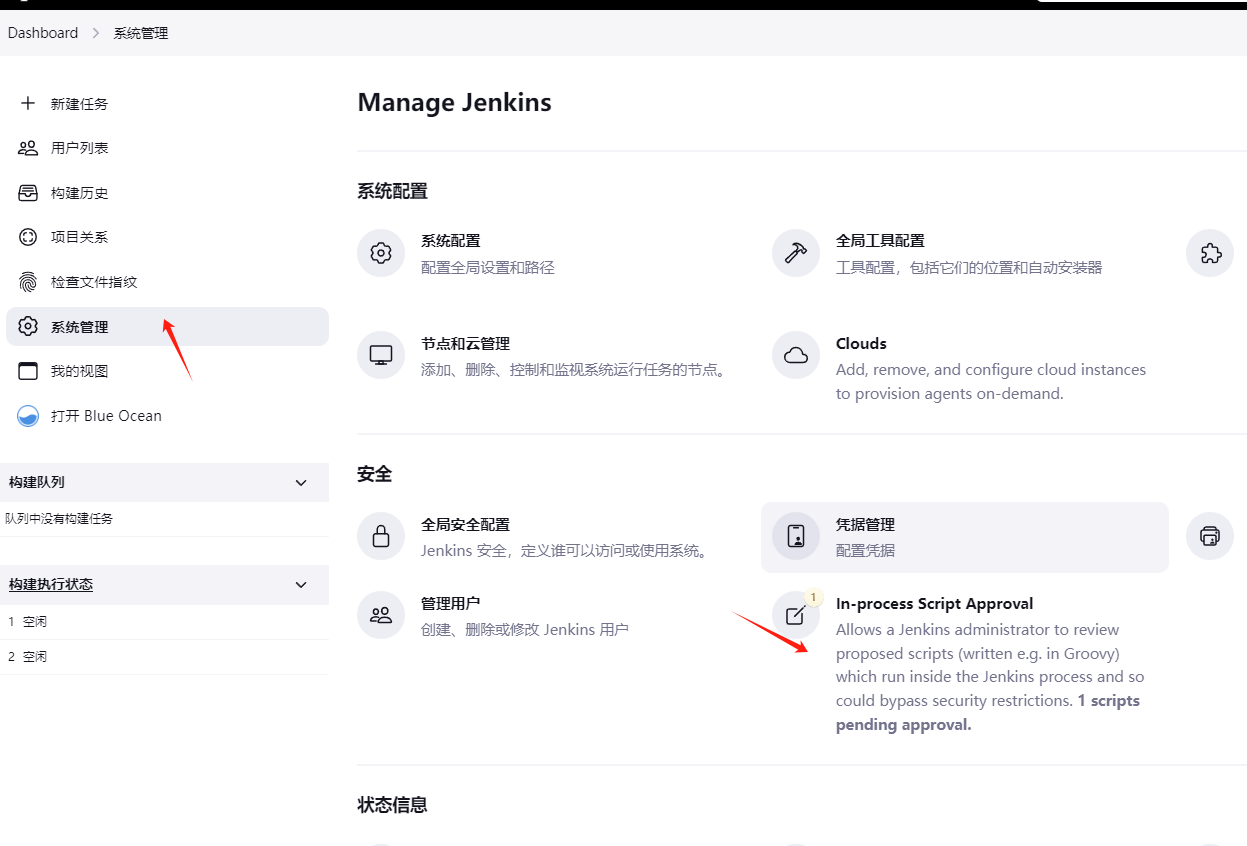Click the inbox icon beside 构建历史
1247x846 pixels.
pyautogui.click(x=28, y=193)
